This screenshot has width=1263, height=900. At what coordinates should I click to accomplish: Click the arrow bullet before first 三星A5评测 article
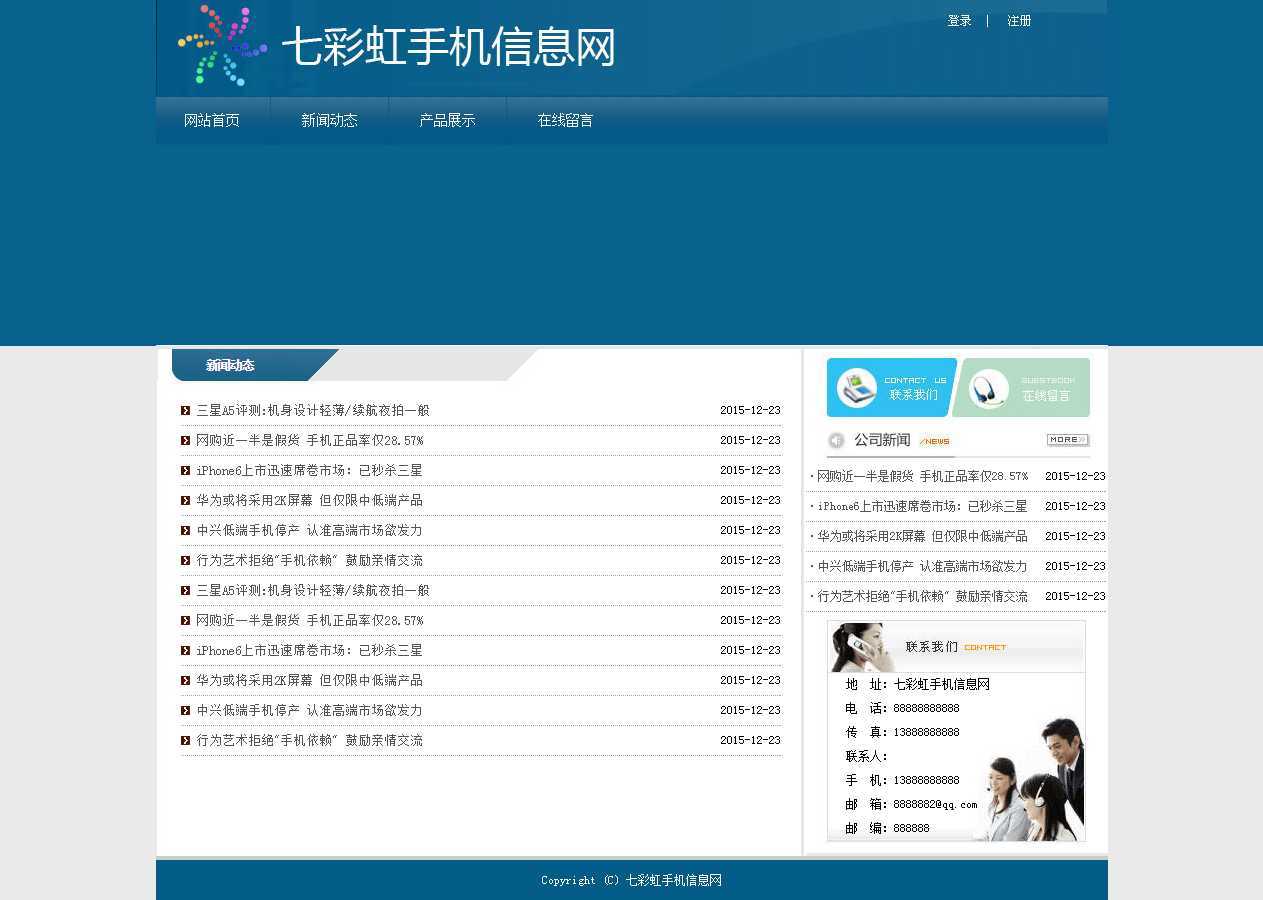click(186, 410)
